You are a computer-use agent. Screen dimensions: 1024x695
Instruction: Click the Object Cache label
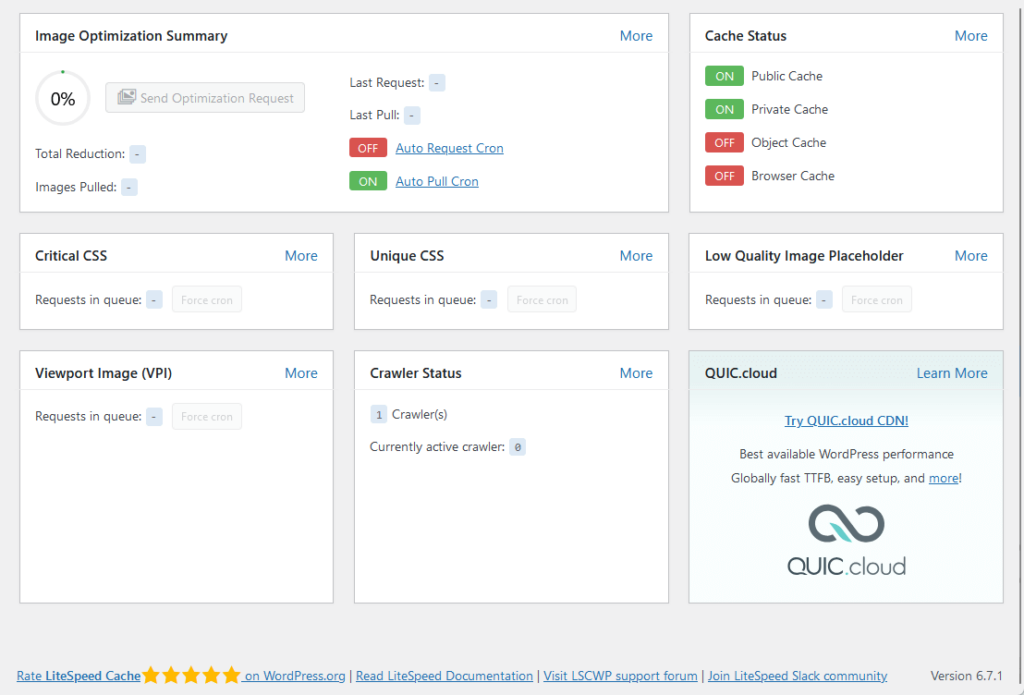789,142
